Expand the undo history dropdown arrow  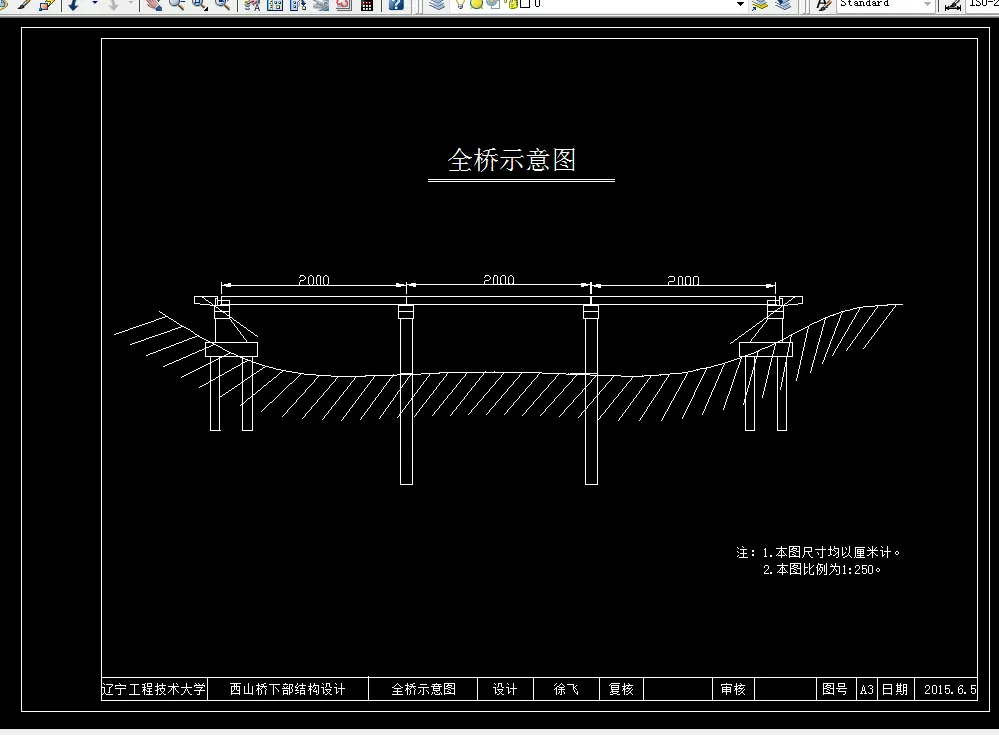(95, 4)
